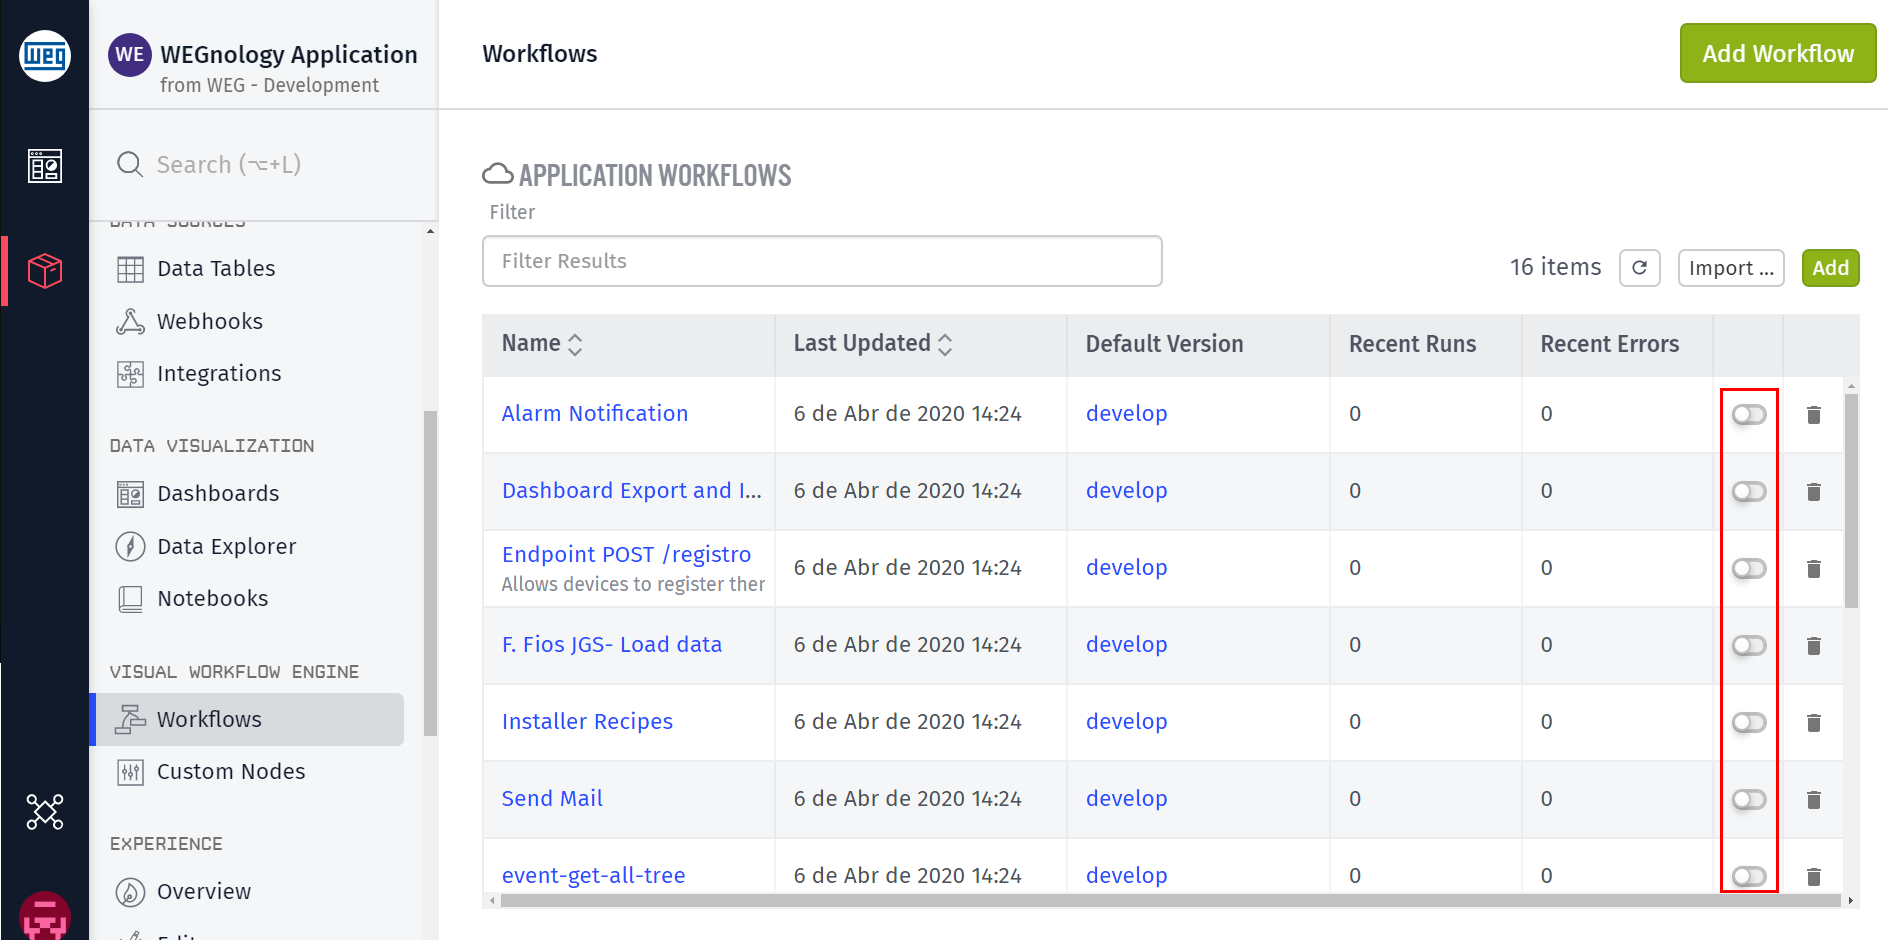Open the network nodes icon in rail

45,812
